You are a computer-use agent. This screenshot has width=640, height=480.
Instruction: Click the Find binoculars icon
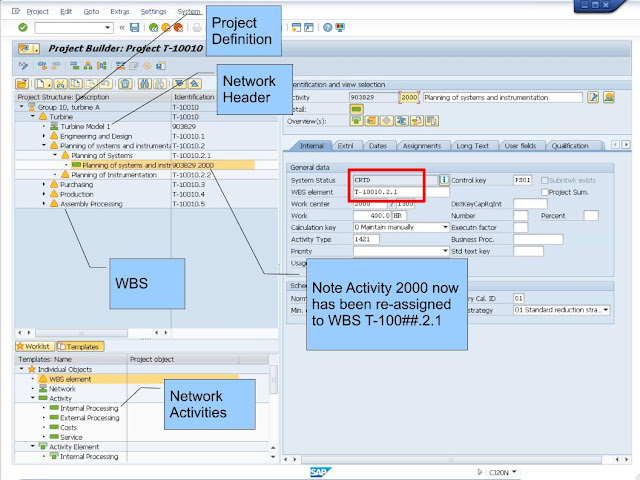click(144, 84)
